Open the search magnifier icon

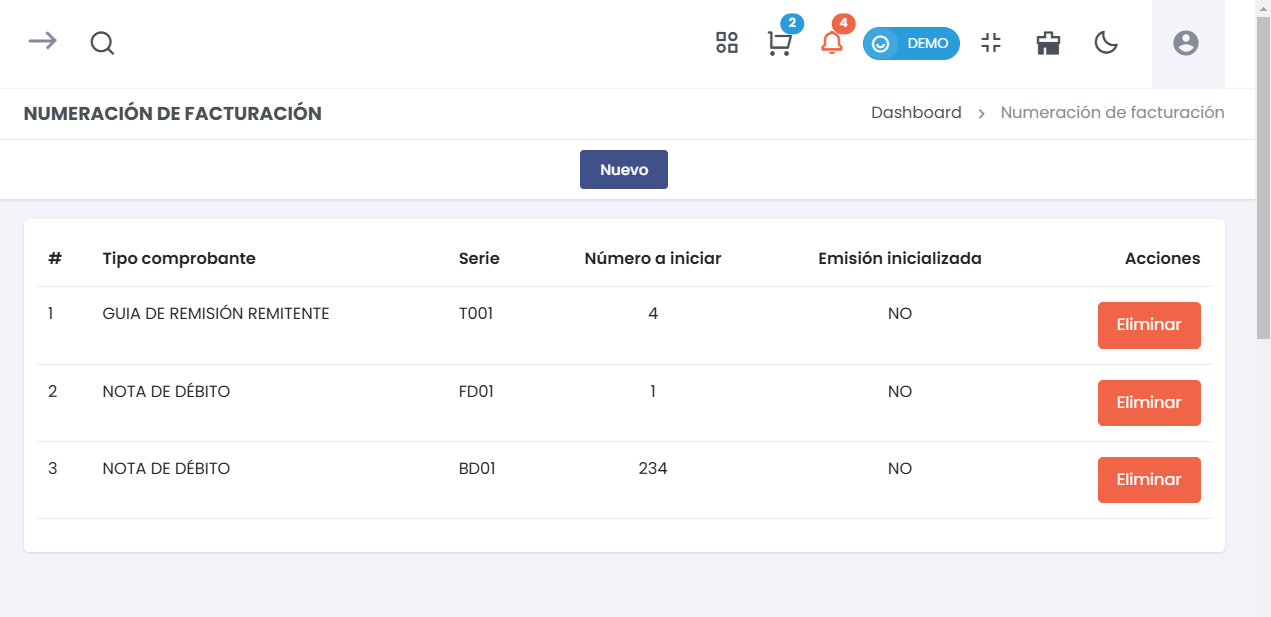pos(102,43)
